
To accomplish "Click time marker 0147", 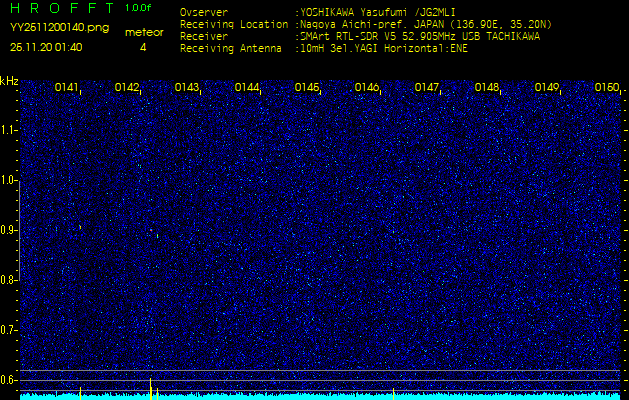I will click(x=426, y=87).
